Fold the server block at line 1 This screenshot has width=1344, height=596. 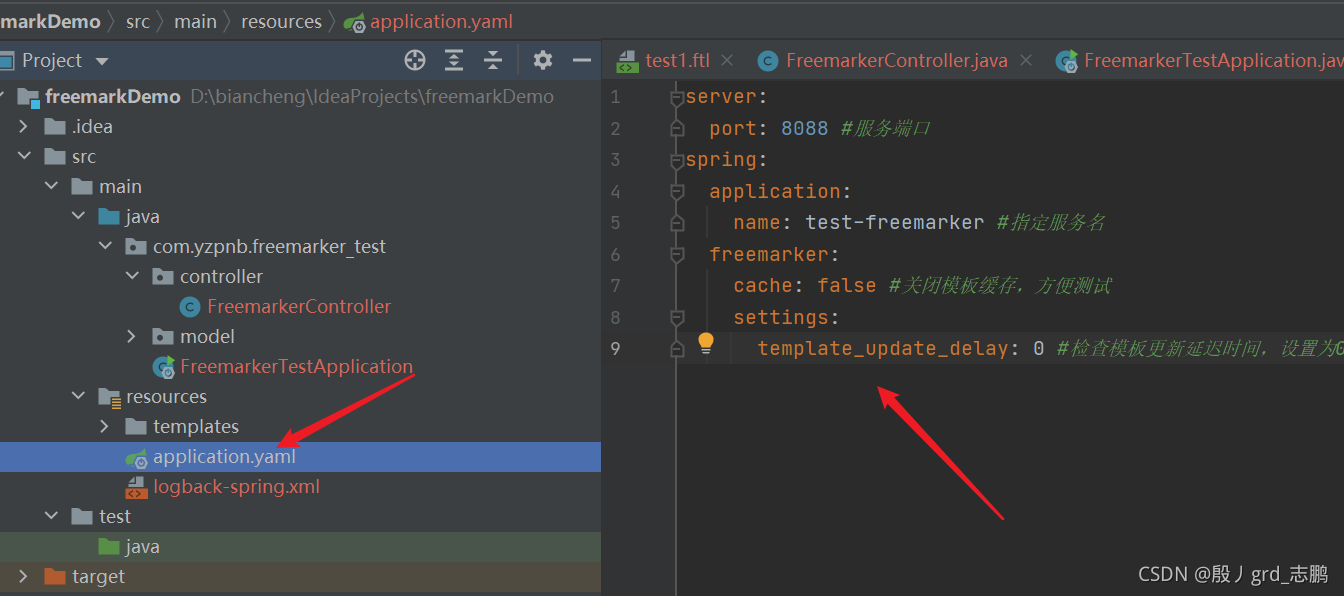(677, 97)
